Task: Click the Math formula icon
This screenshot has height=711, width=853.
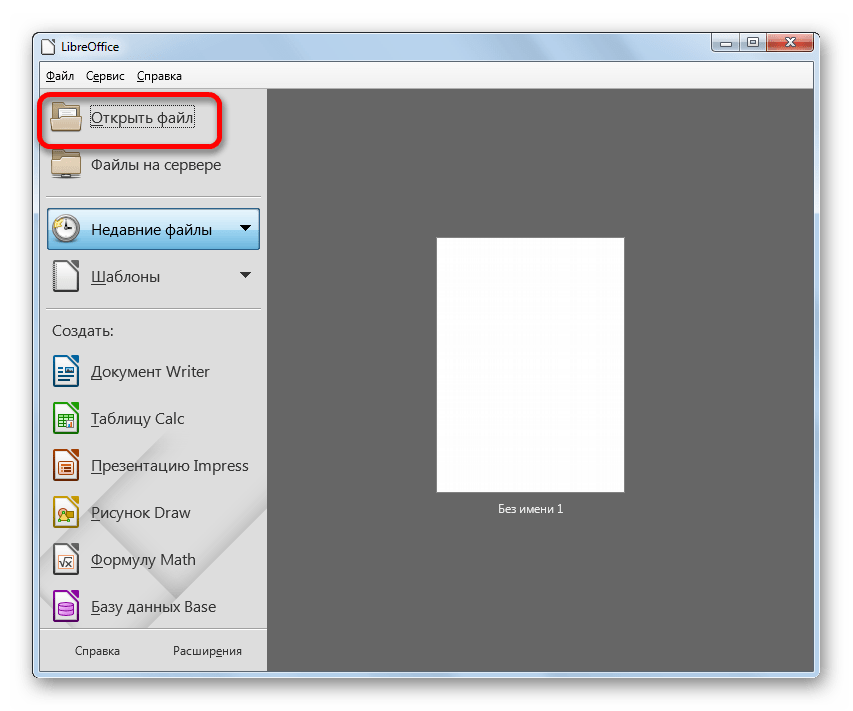Action: click(x=66, y=560)
